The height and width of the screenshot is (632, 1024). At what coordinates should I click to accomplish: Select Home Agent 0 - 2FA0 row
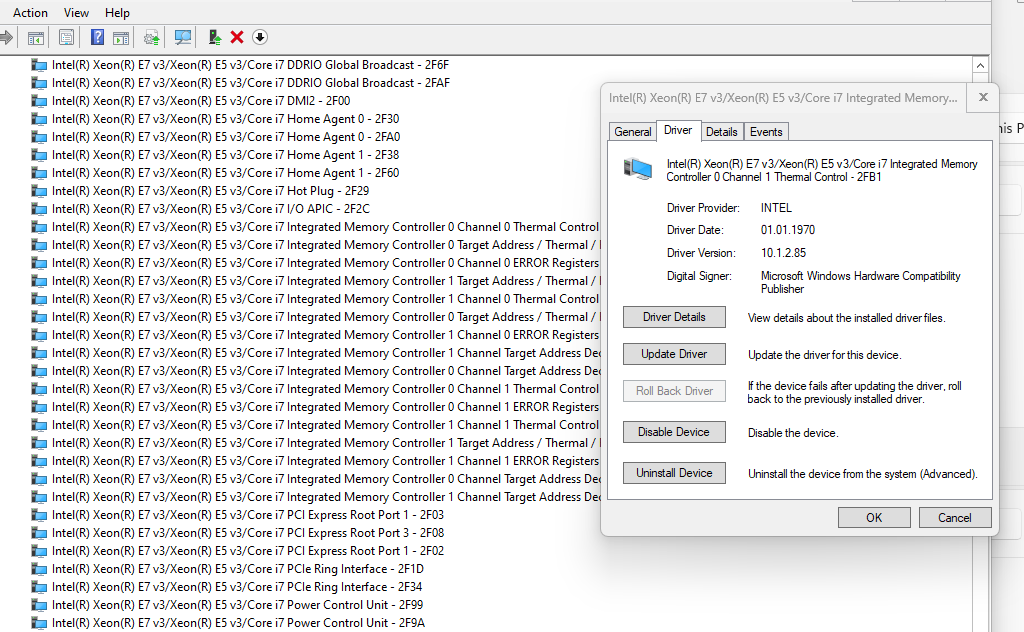tap(226, 137)
